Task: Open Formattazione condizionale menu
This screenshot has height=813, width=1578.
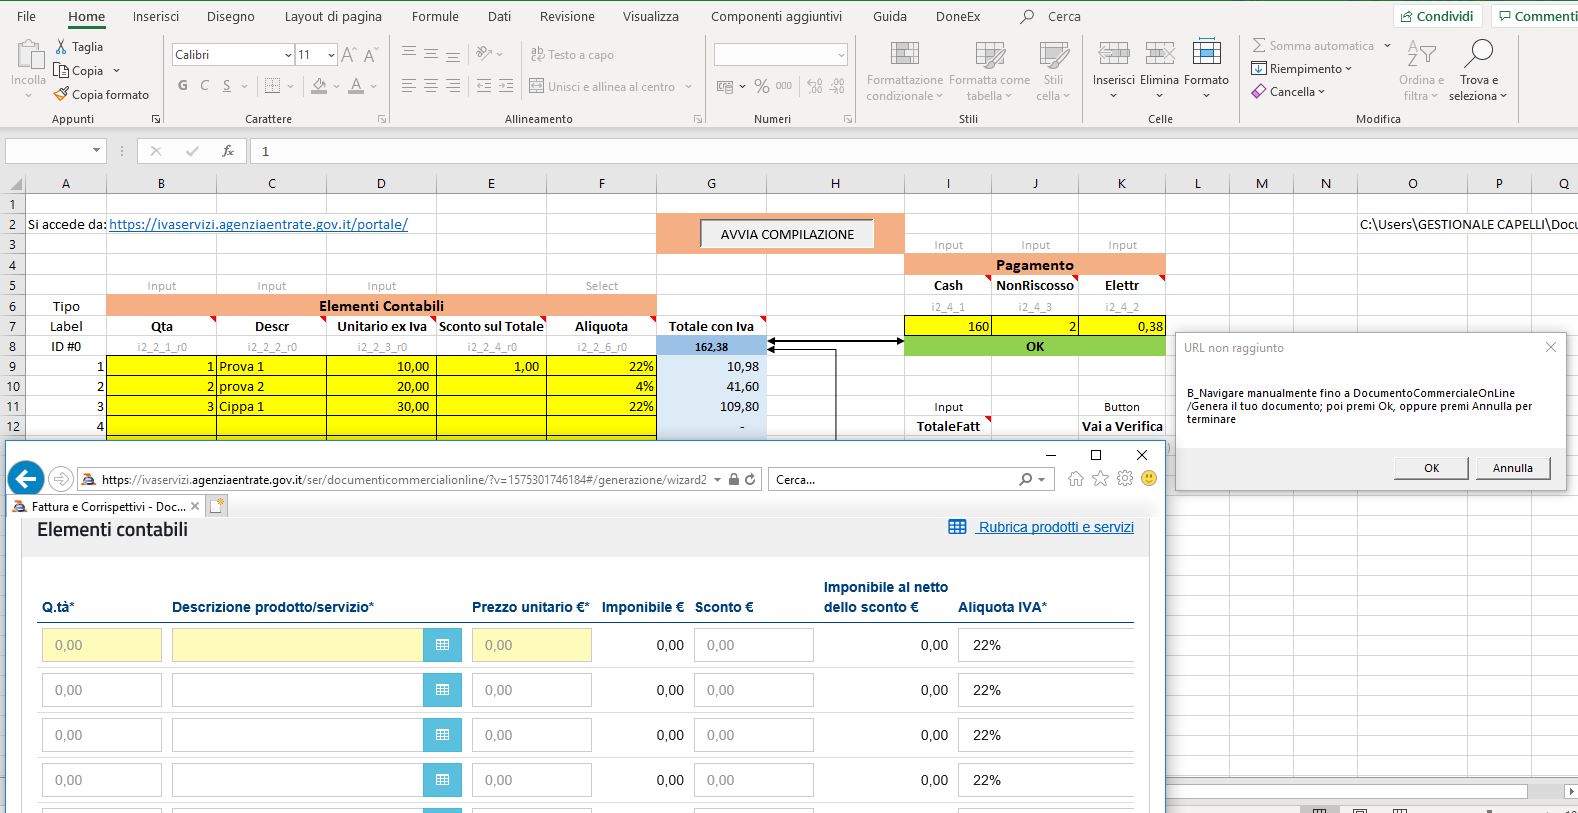Action: pos(904,72)
